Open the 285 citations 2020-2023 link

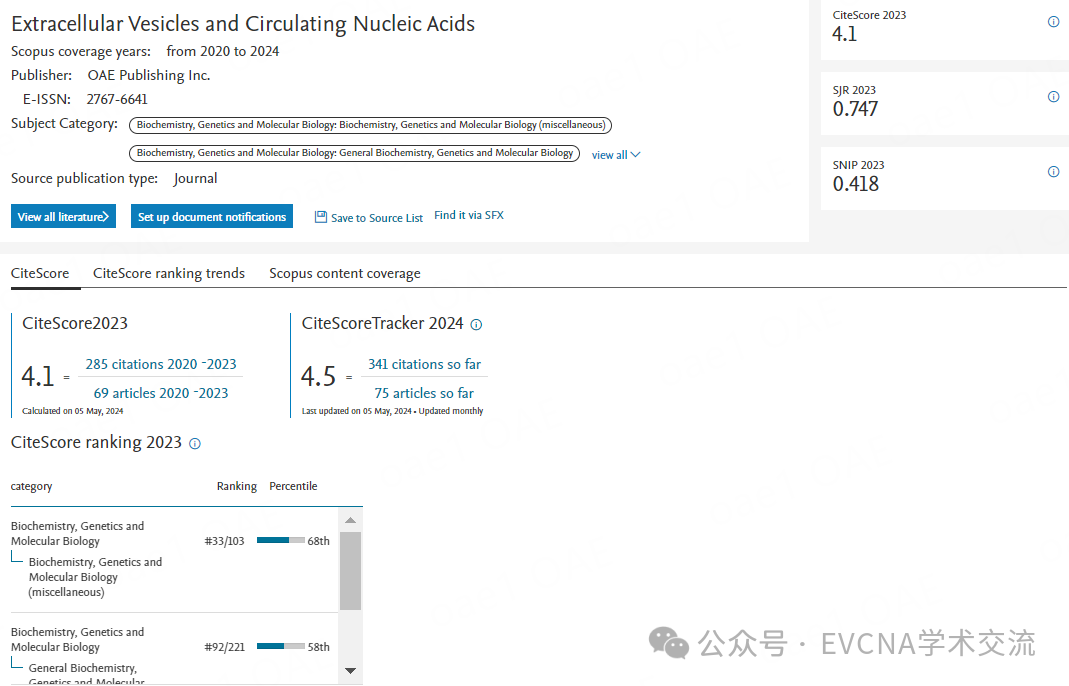(x=161, y=364)
